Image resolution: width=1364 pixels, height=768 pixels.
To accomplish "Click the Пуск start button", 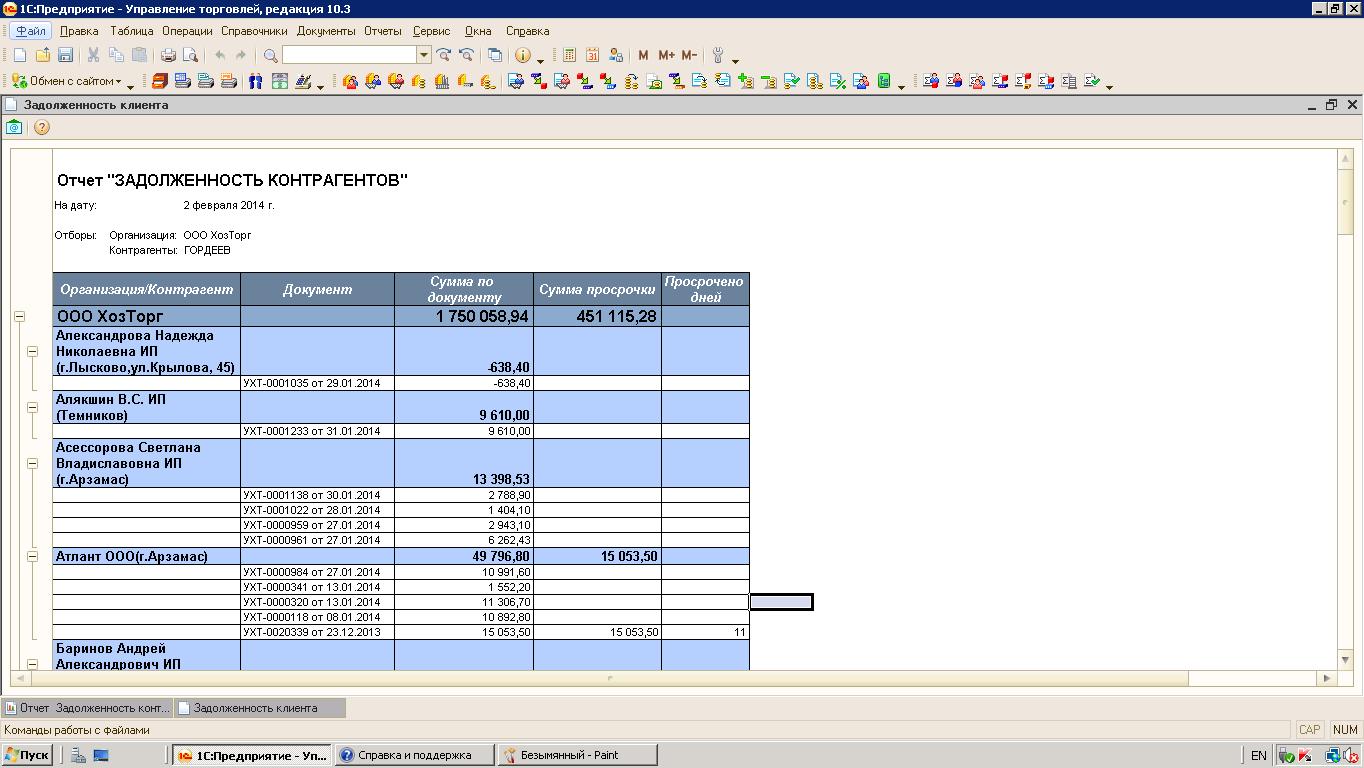I will click(27, 755).
